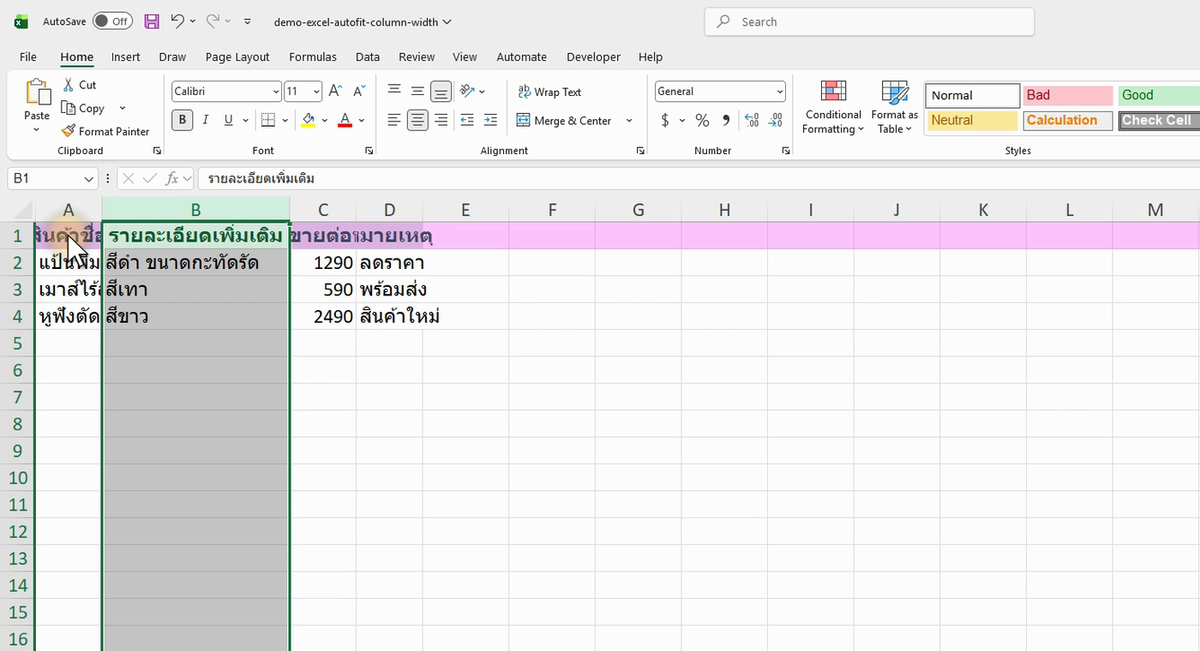Click the Paste clipboard icon
This screenshot has height=651, width=1200.
(x=37, y=93)
